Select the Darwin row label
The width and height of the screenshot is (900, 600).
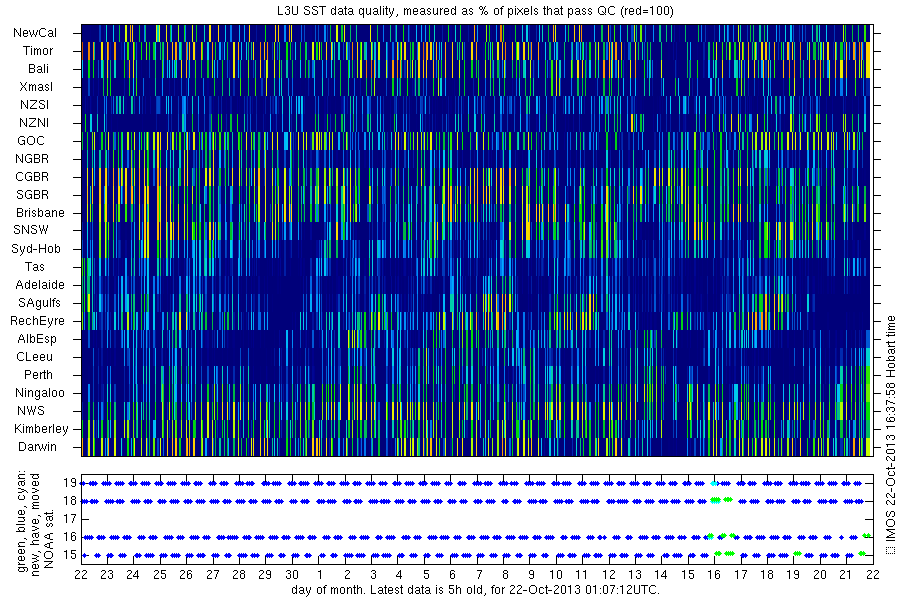point(37,447)
